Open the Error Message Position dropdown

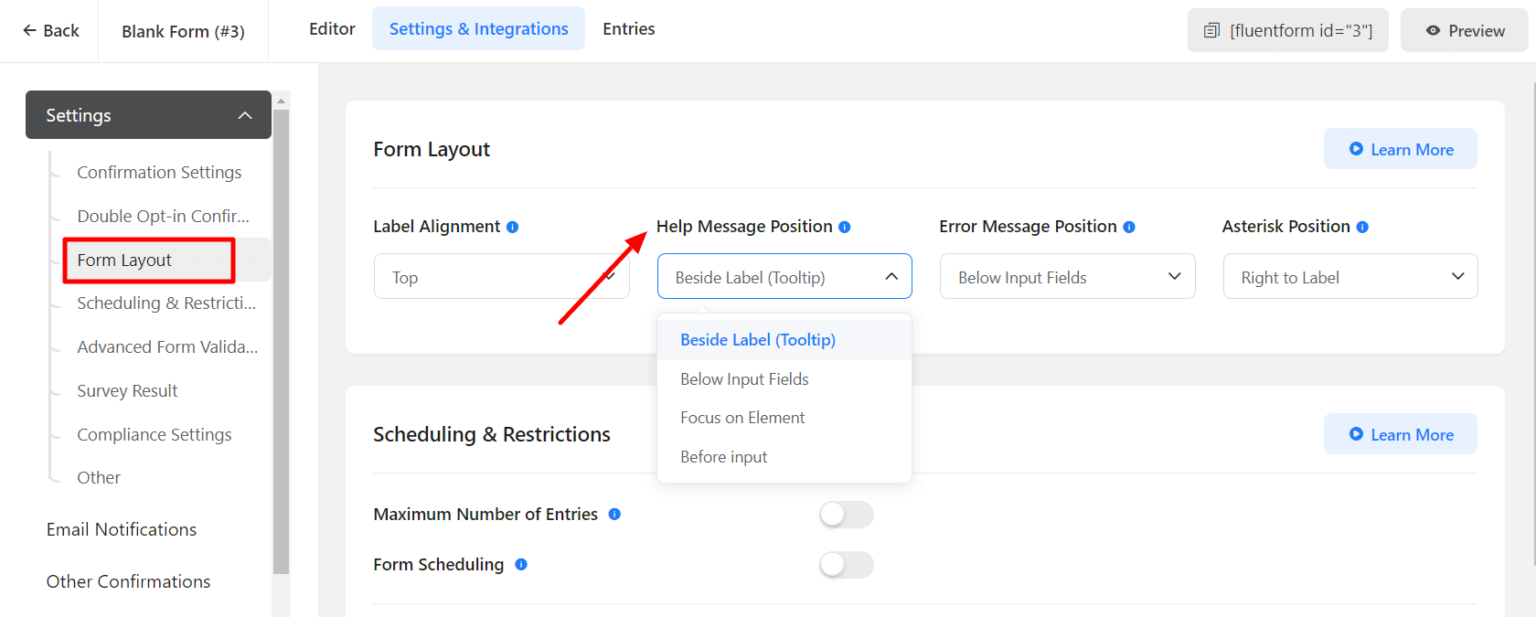point(1067,276)
